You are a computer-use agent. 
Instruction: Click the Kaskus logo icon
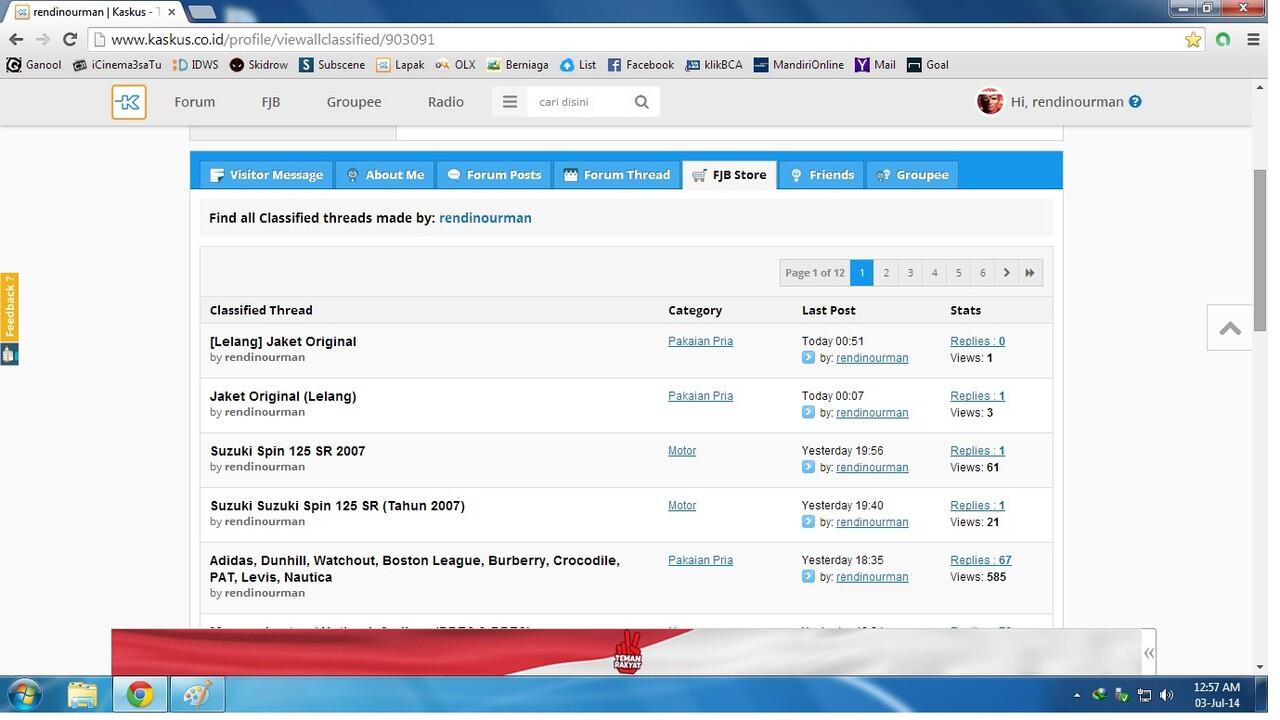(x=129, y=102)
